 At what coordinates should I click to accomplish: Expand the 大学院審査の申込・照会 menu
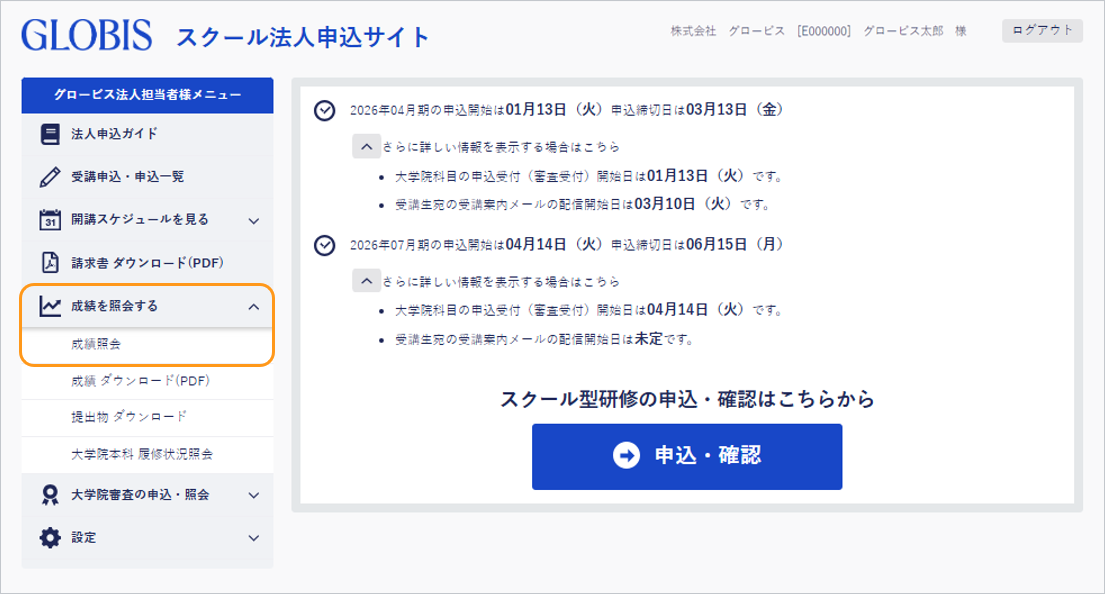coord(256,493)
